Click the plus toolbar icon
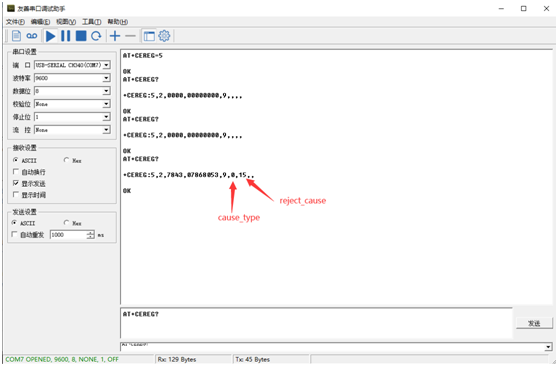The image size is (558, 366). point(115,36)
